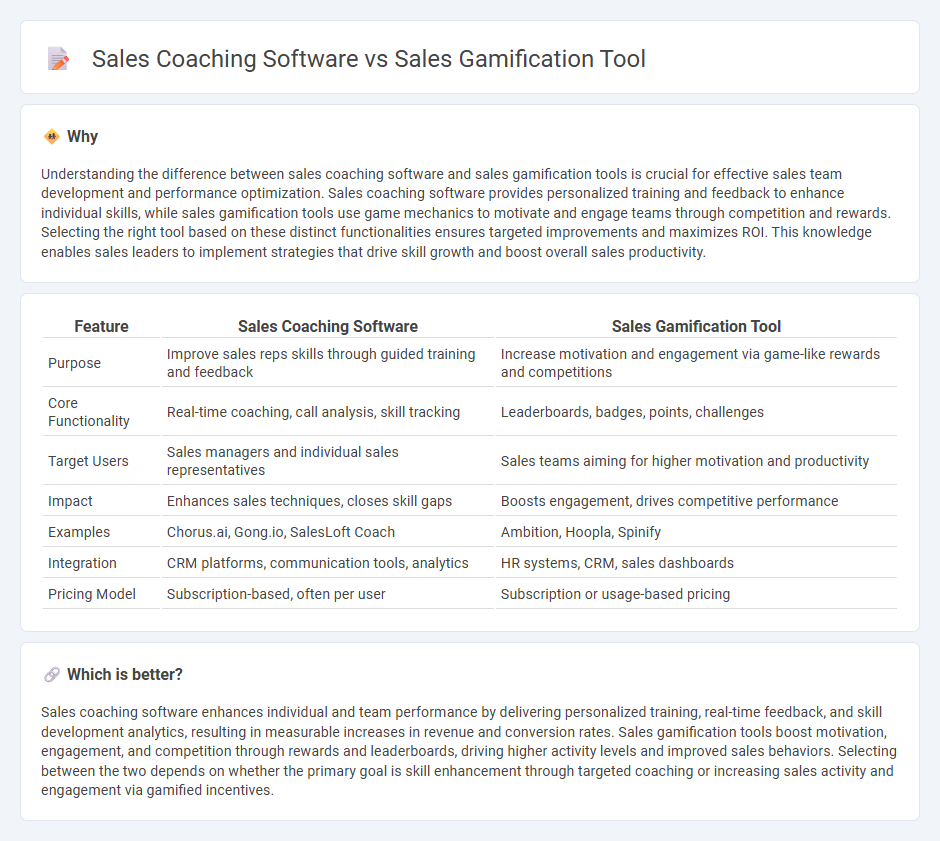The width and height of the screenshot is (940, 841).
Task: Click the cell 'Sales managers and individual sales representatives'
Action: point(328,461)
